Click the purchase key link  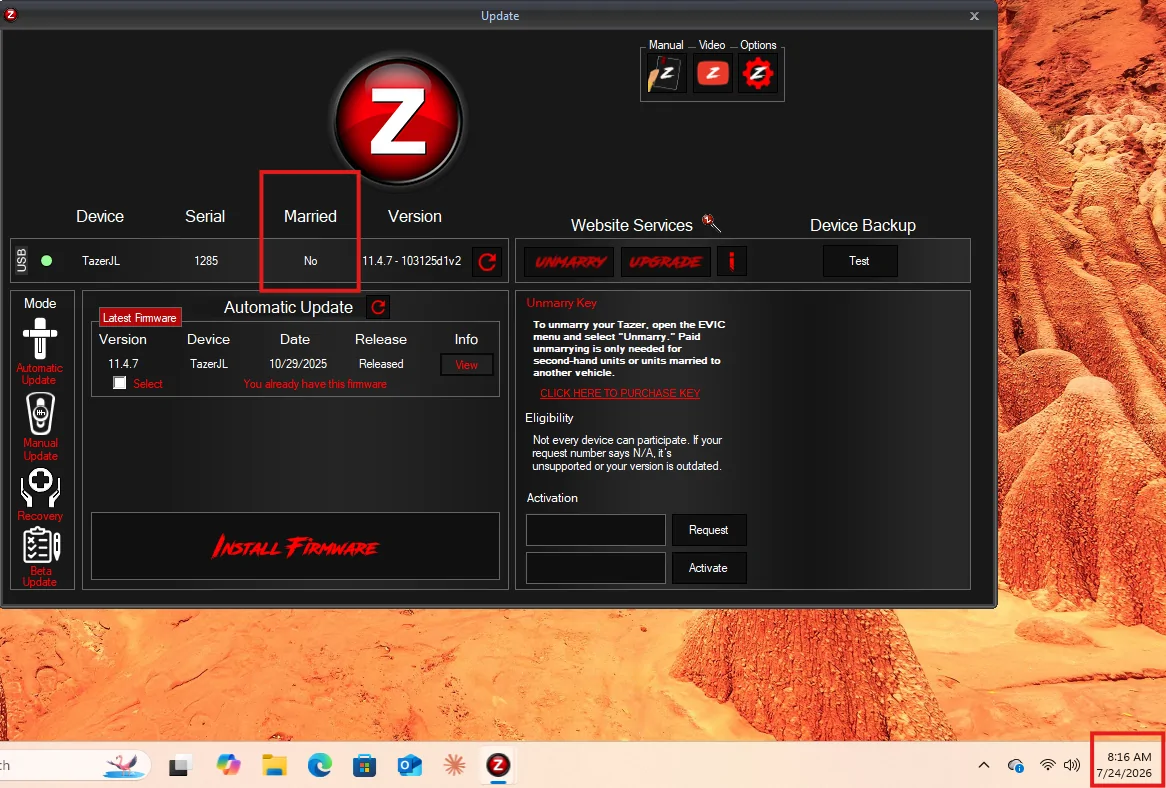pos(619,393)
